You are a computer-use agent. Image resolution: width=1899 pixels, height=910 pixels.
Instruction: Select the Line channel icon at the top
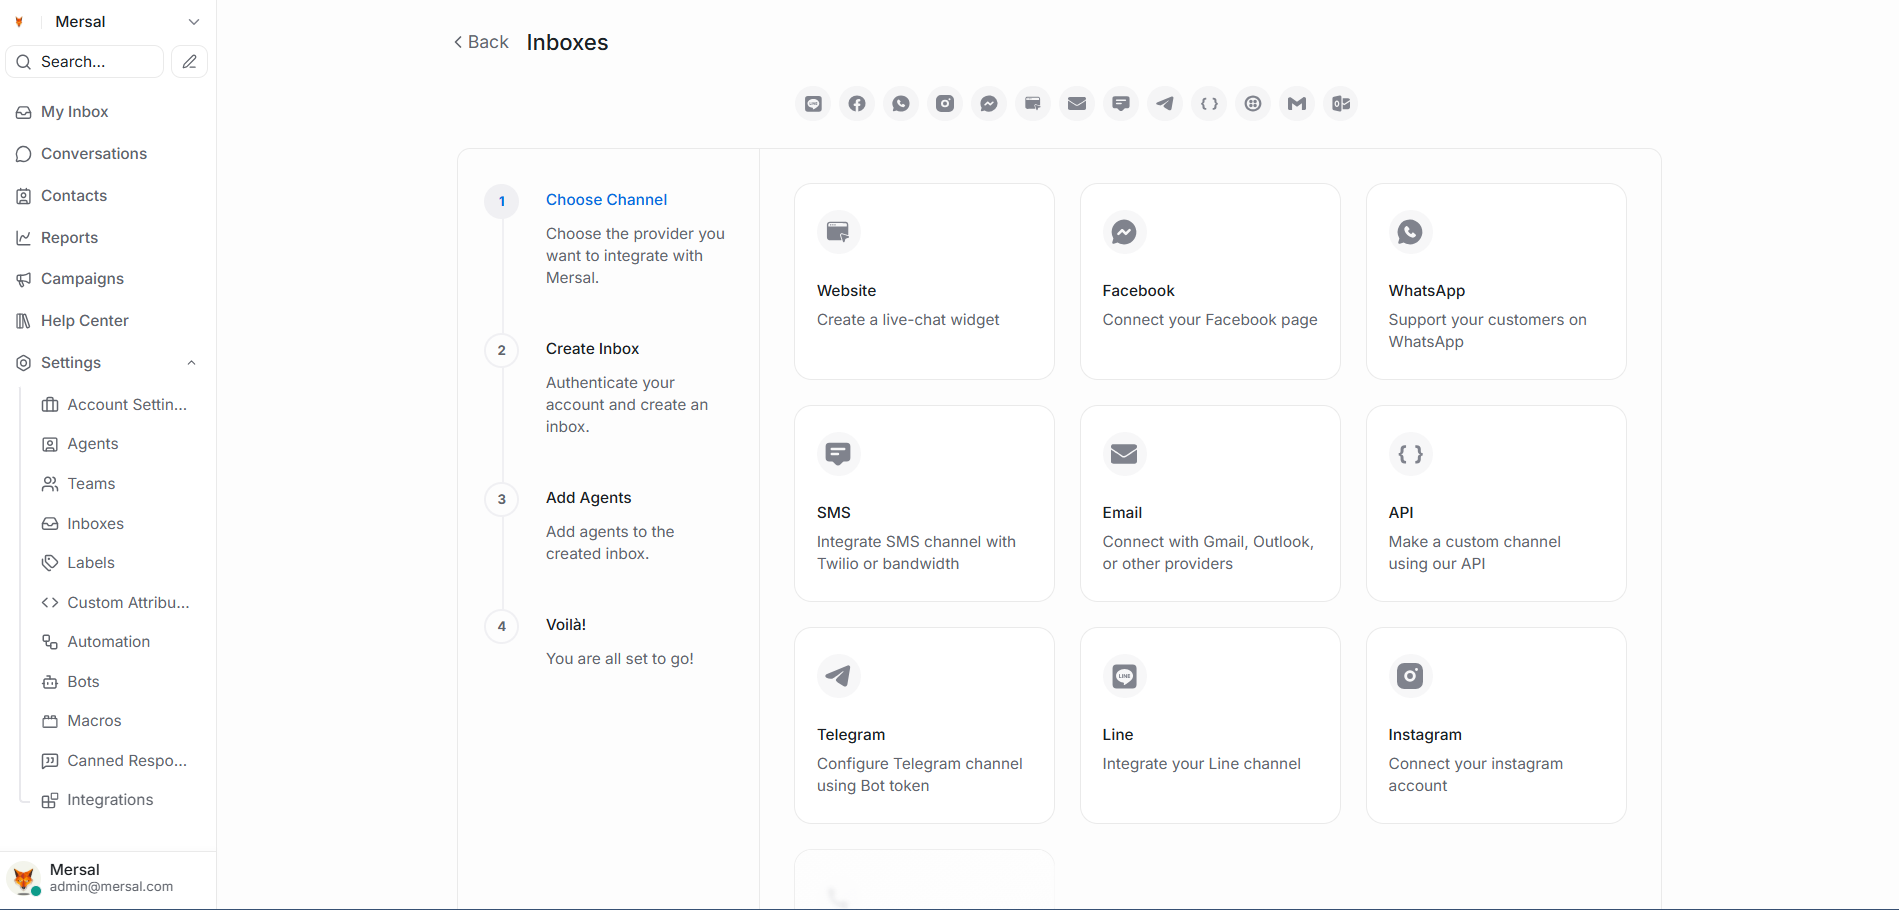point(812,103)
